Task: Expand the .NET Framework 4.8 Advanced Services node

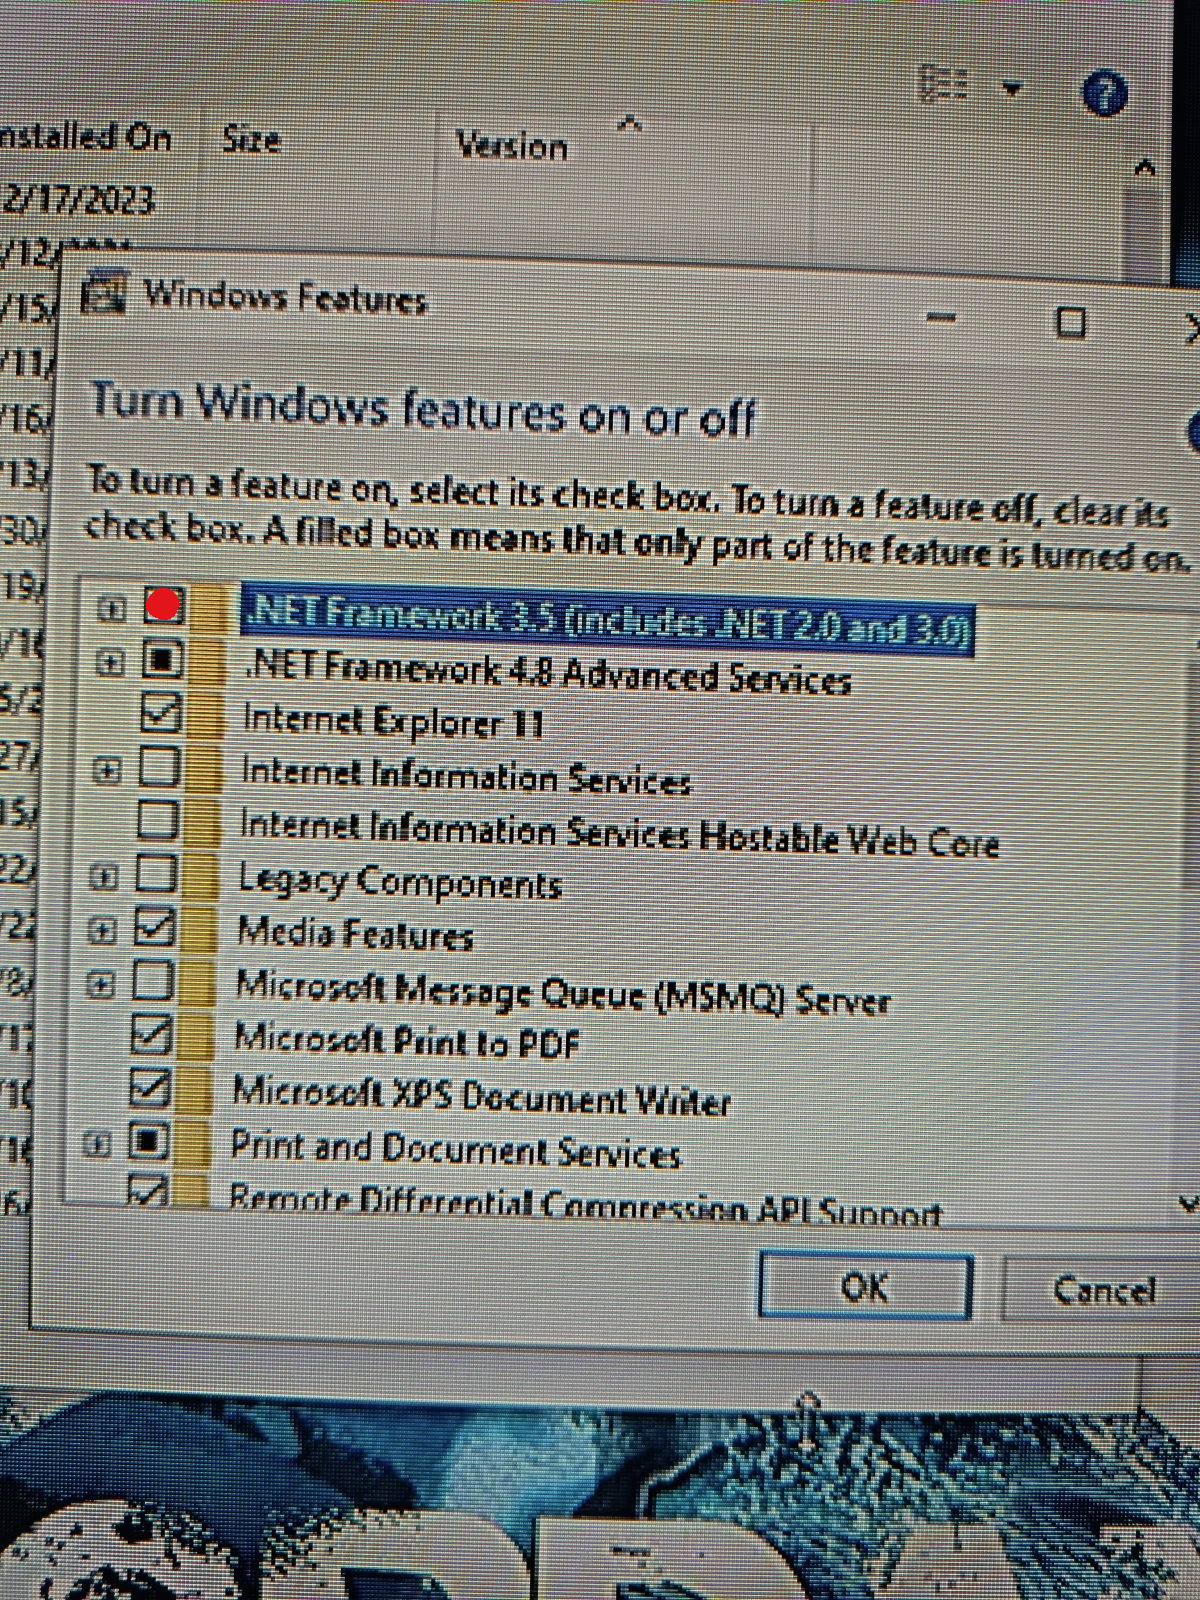Action: pos(110,662)
